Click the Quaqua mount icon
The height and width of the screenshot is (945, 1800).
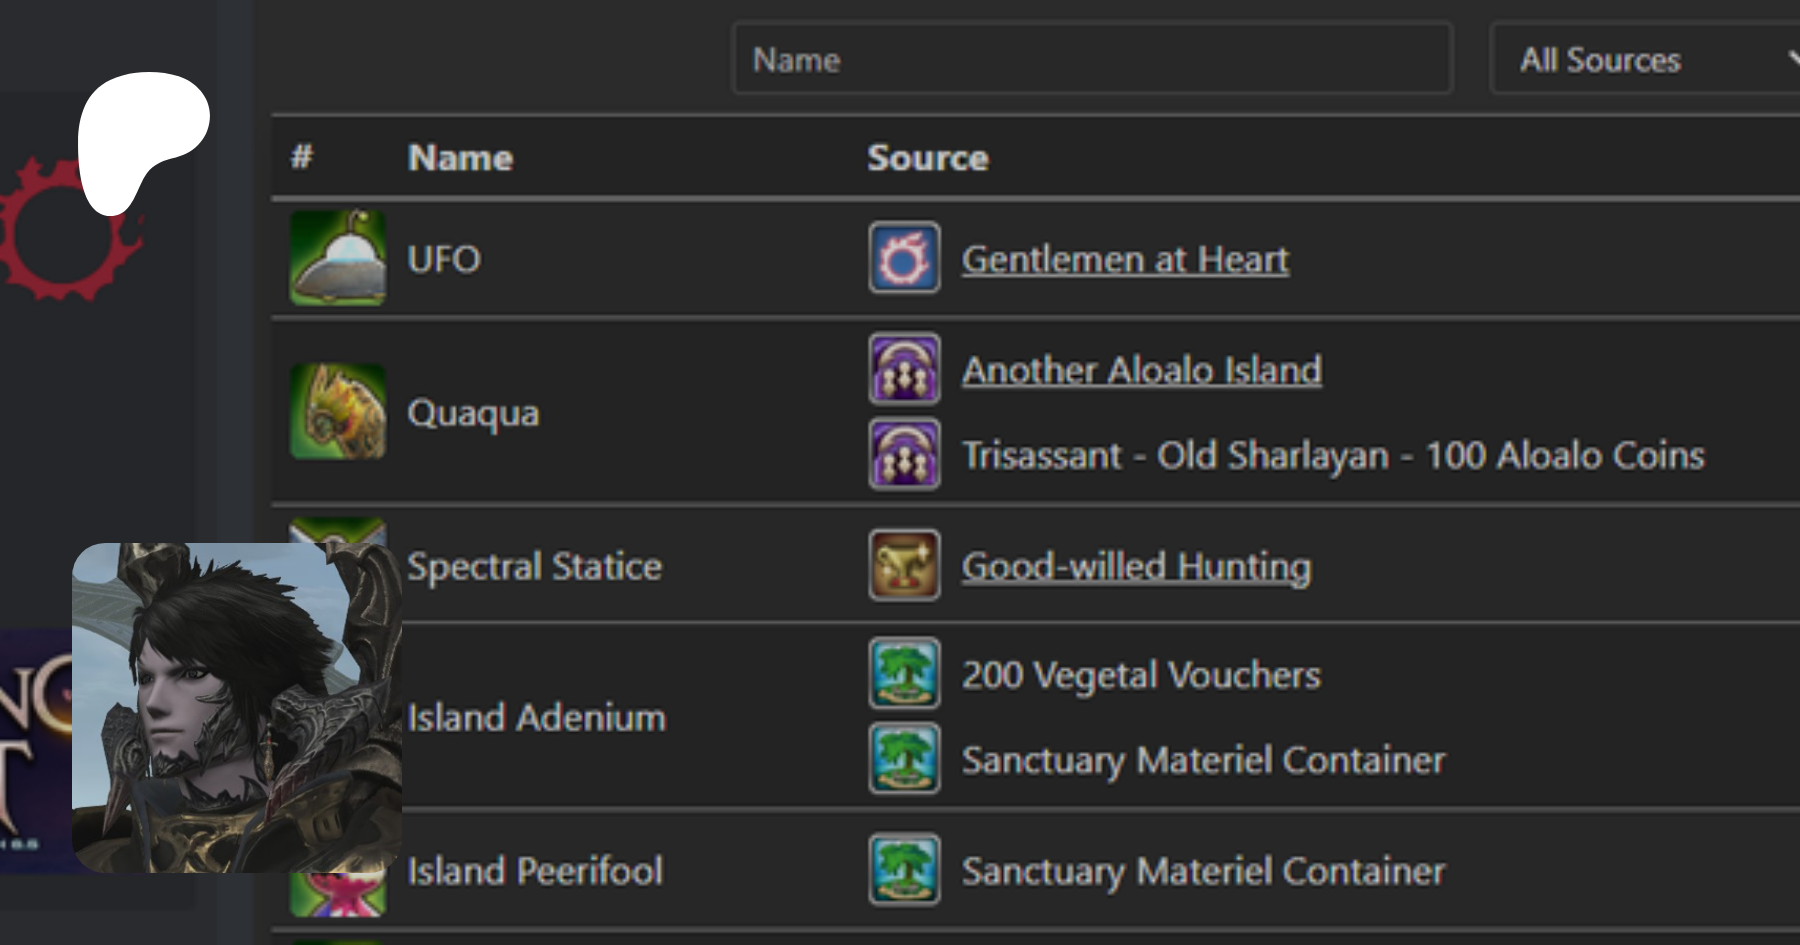tap(338, 412)
